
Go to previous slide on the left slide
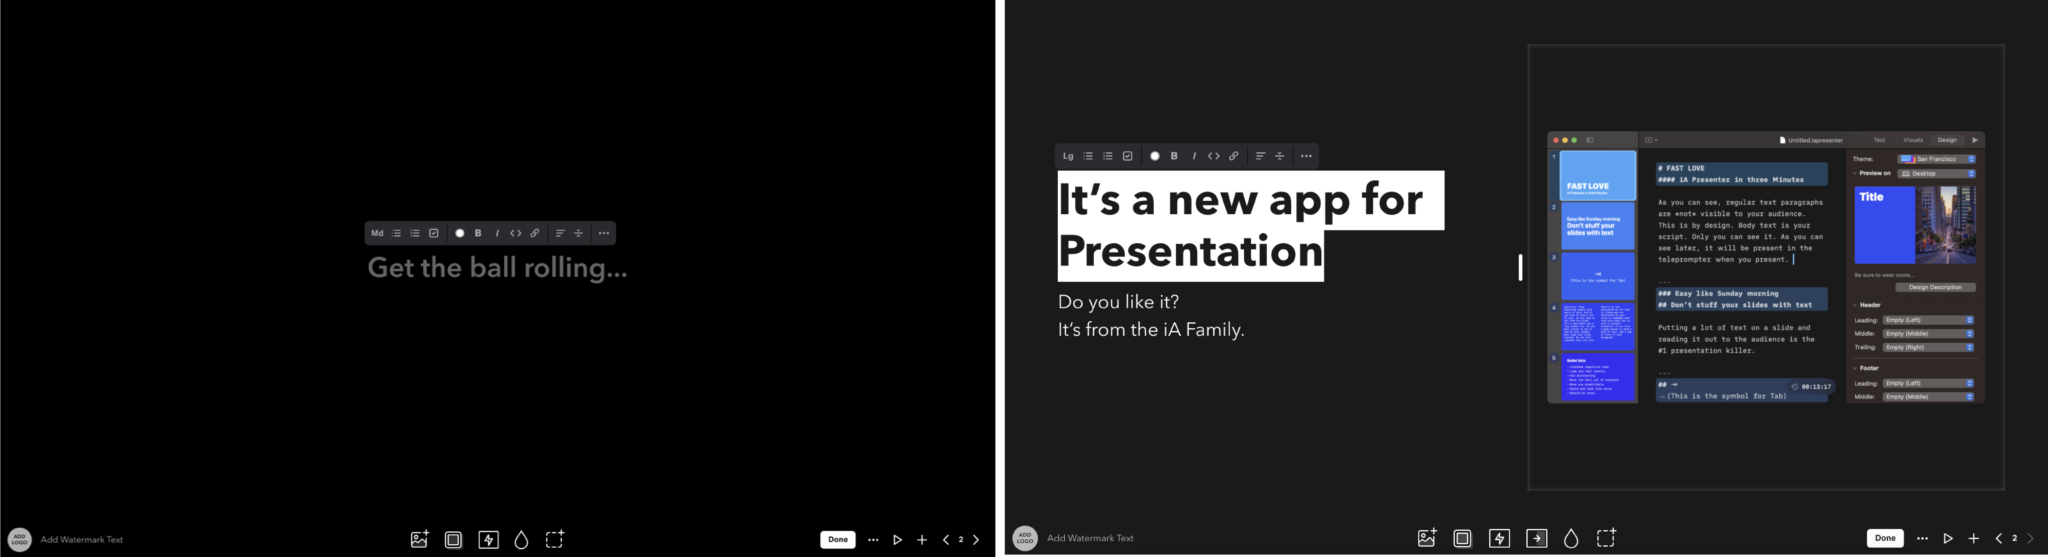(x=946, y=539)
